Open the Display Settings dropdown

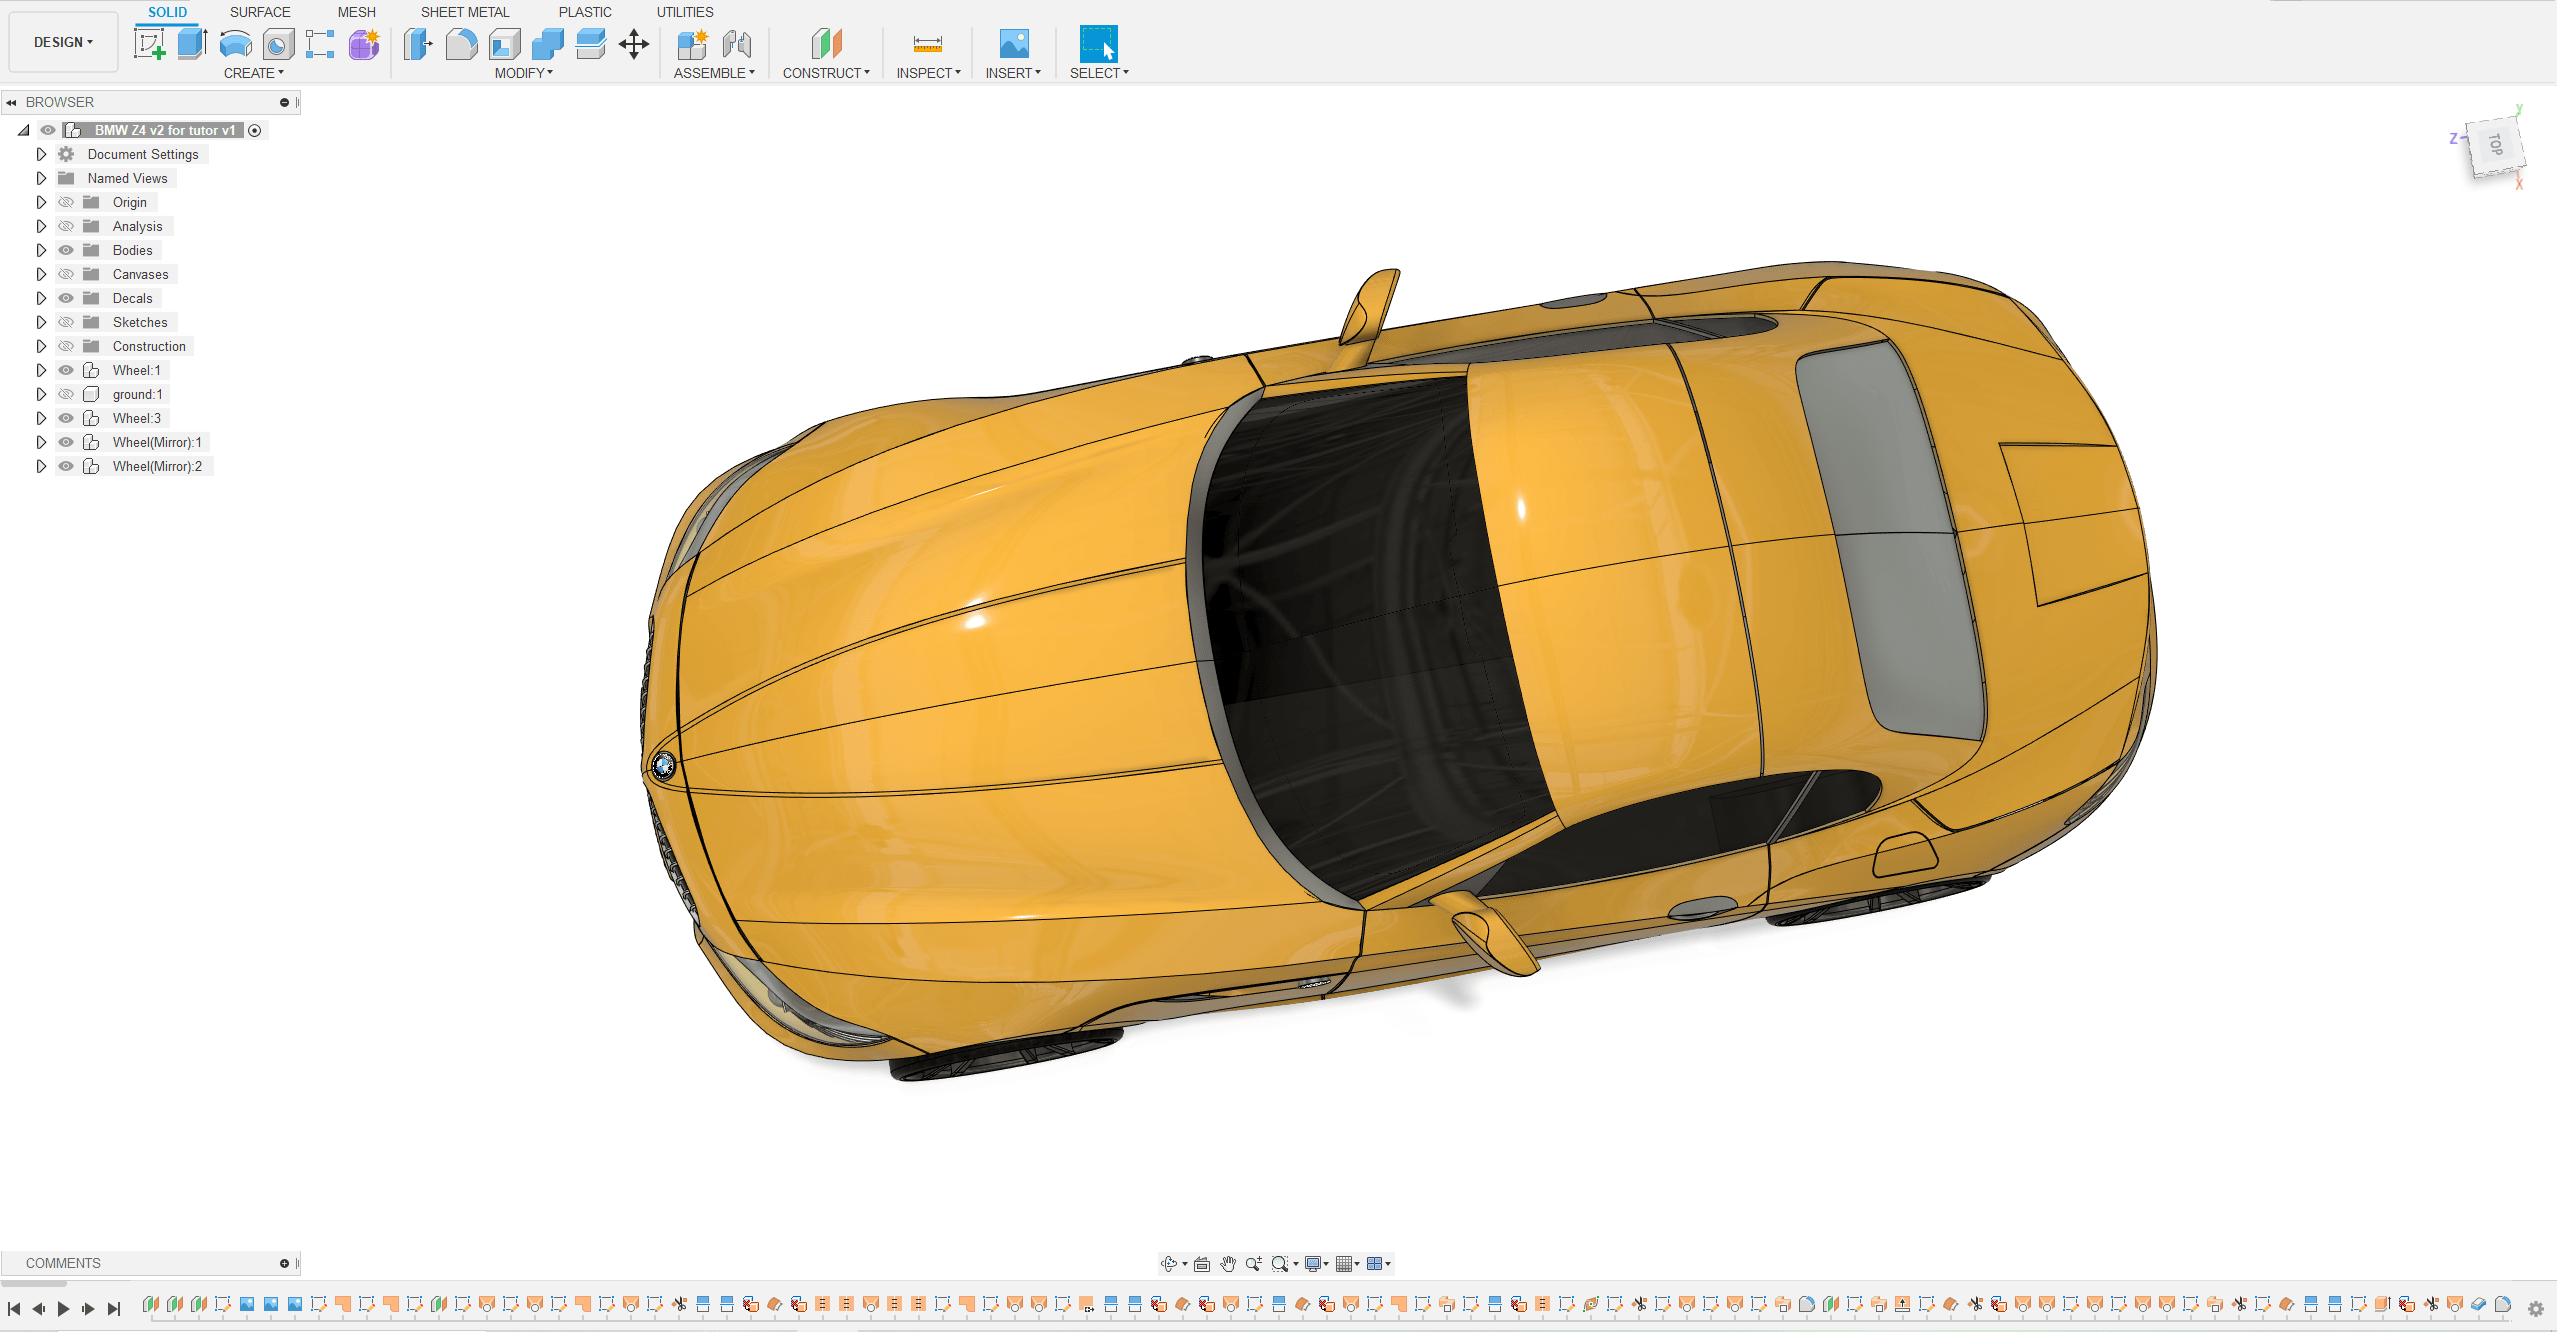[x=1316, y=1264]
